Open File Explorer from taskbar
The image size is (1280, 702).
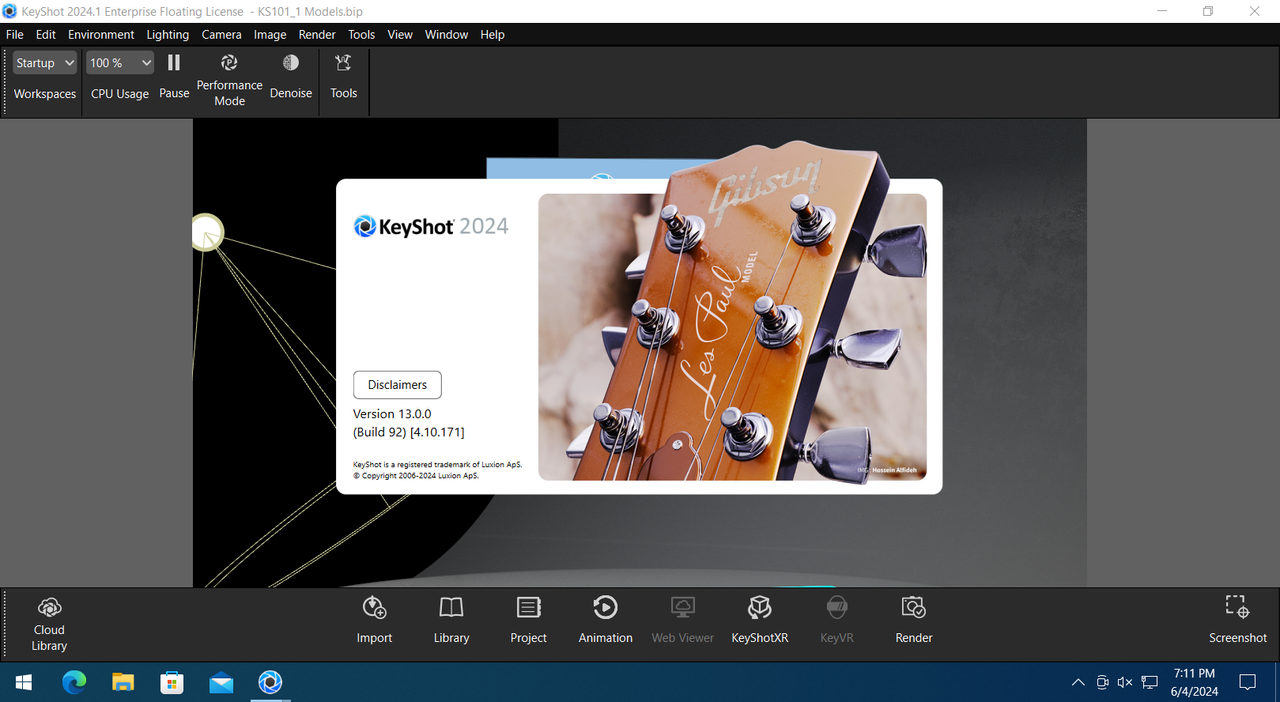tap(123, 682)
